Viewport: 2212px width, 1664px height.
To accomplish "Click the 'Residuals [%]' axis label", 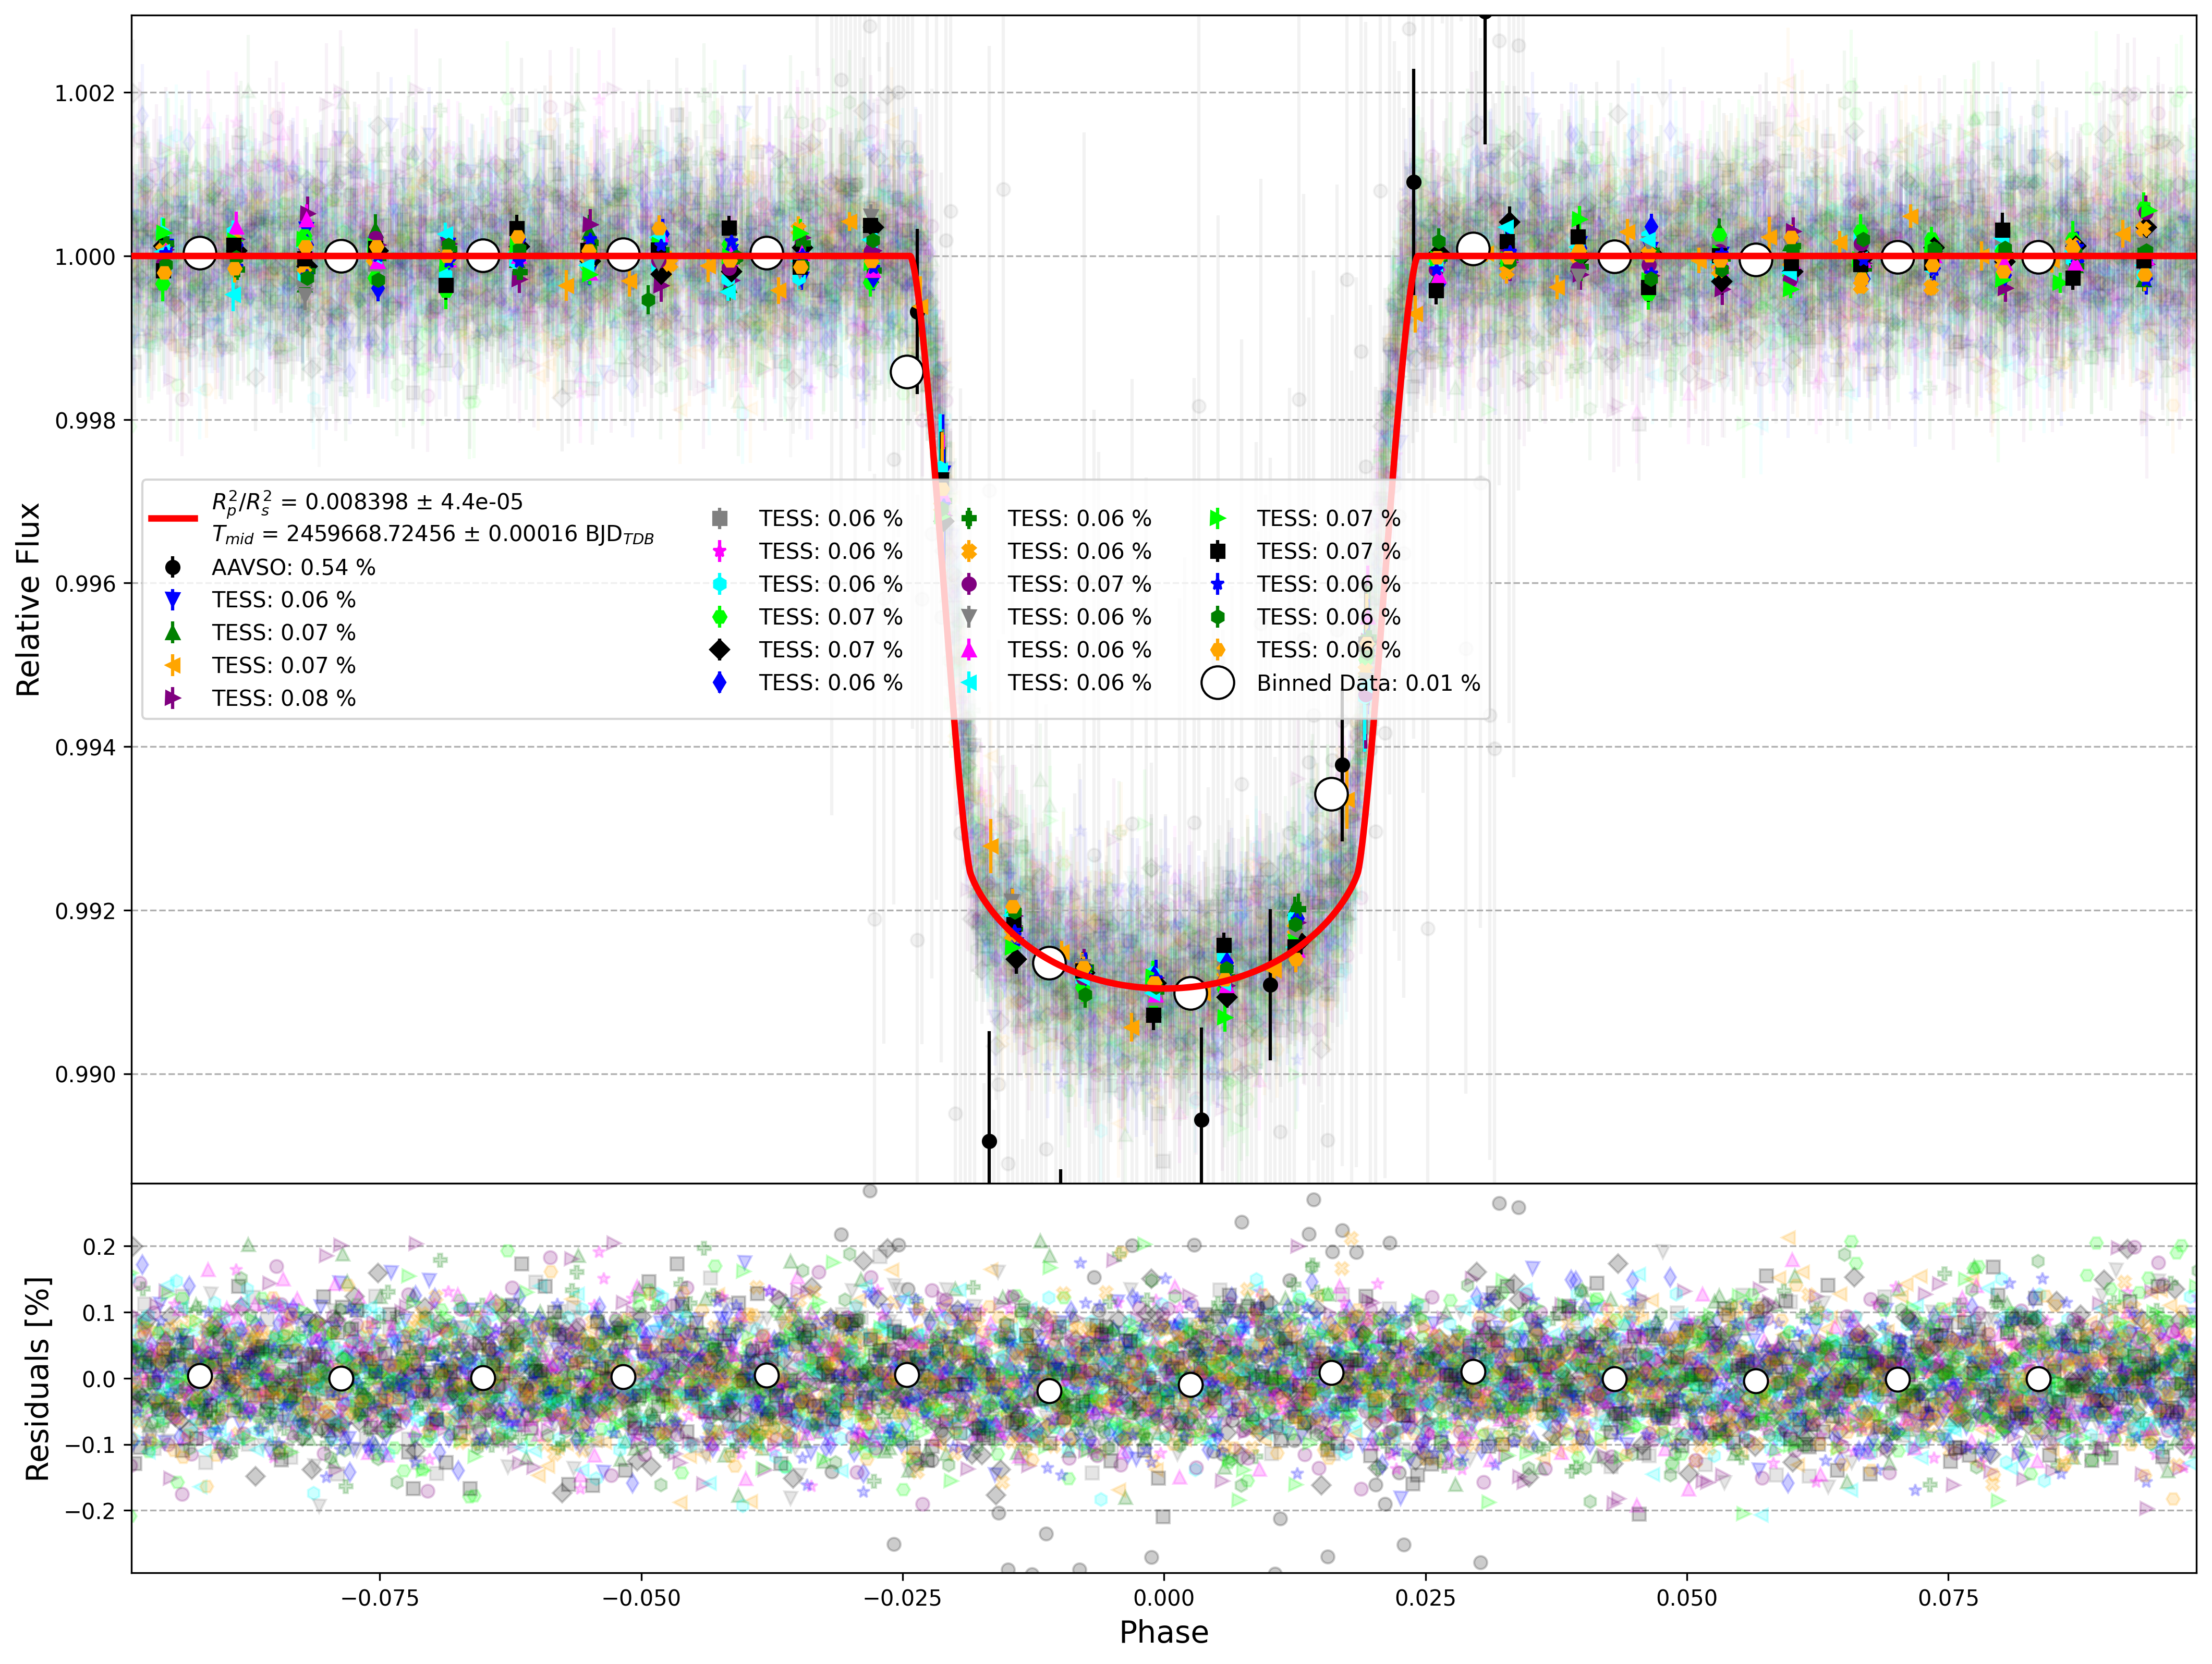I will click(37, 1379).
